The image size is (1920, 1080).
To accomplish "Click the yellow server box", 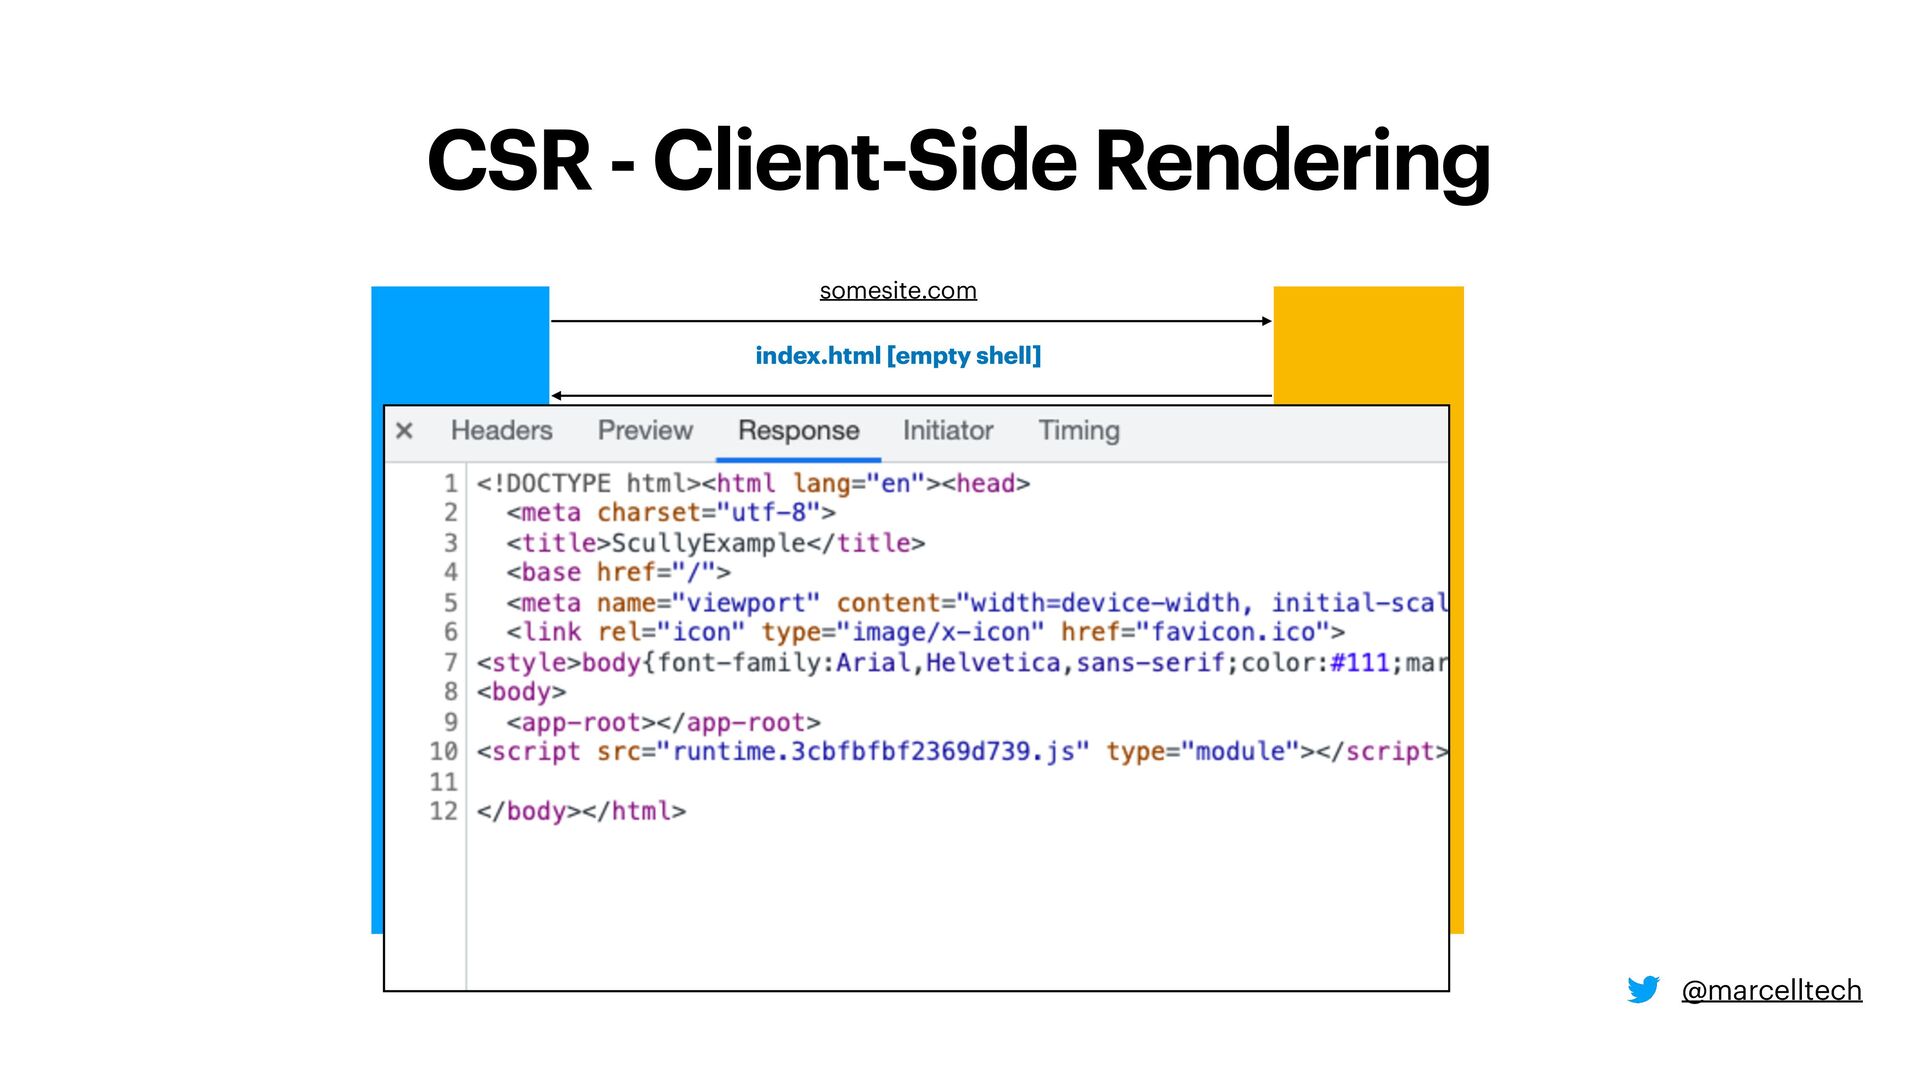I will point(1367,345).
